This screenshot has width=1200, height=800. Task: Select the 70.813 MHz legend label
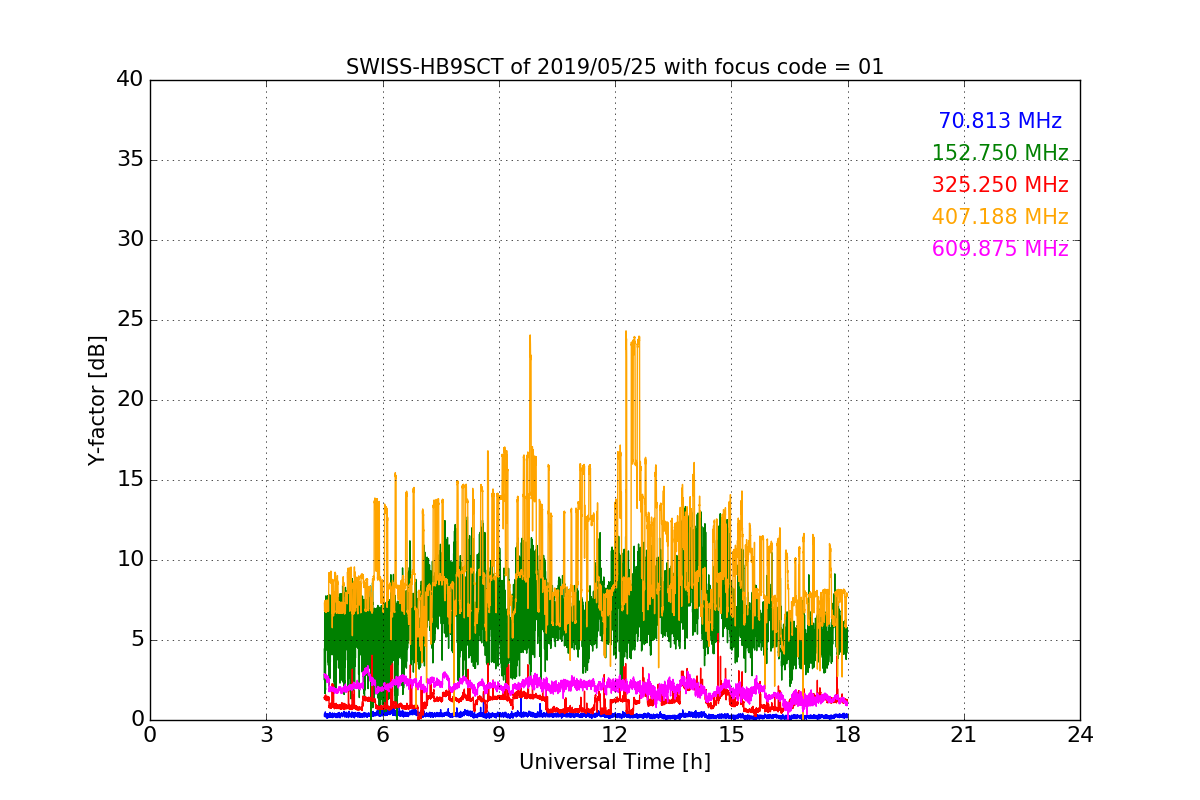(x=1000, y=121)
